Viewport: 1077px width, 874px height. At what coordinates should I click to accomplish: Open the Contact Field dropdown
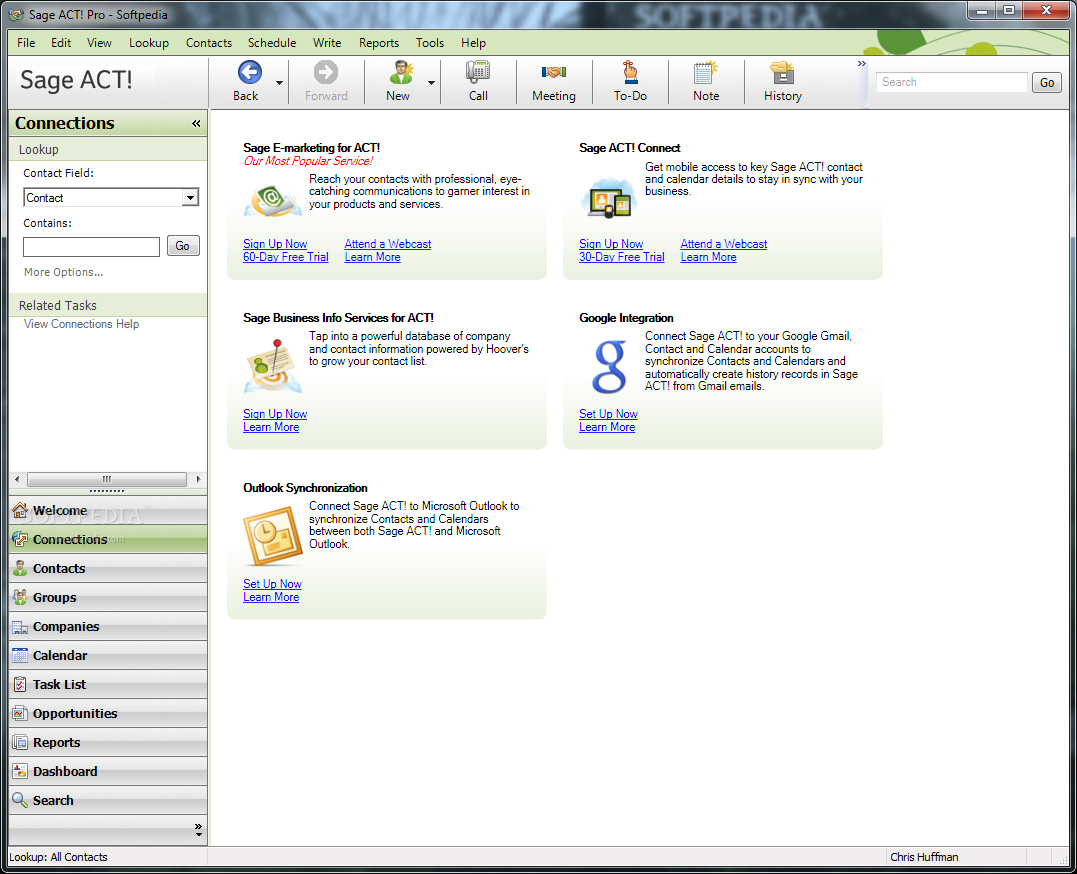click(190, 198)
